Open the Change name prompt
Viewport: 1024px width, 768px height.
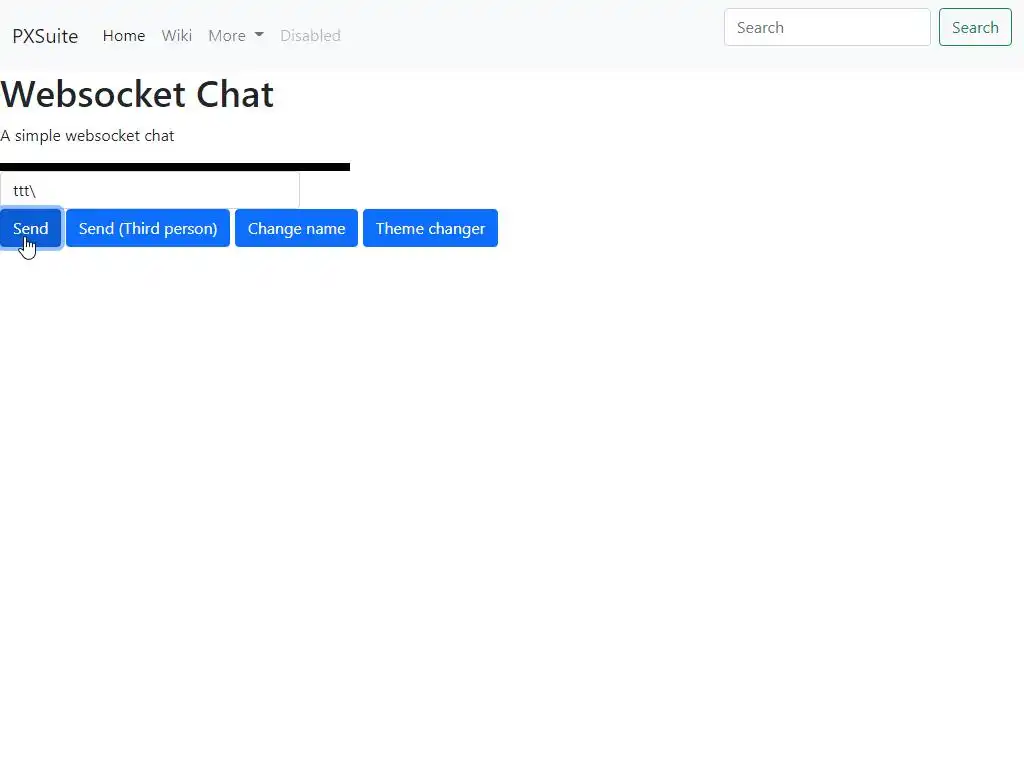pos(296,228)
